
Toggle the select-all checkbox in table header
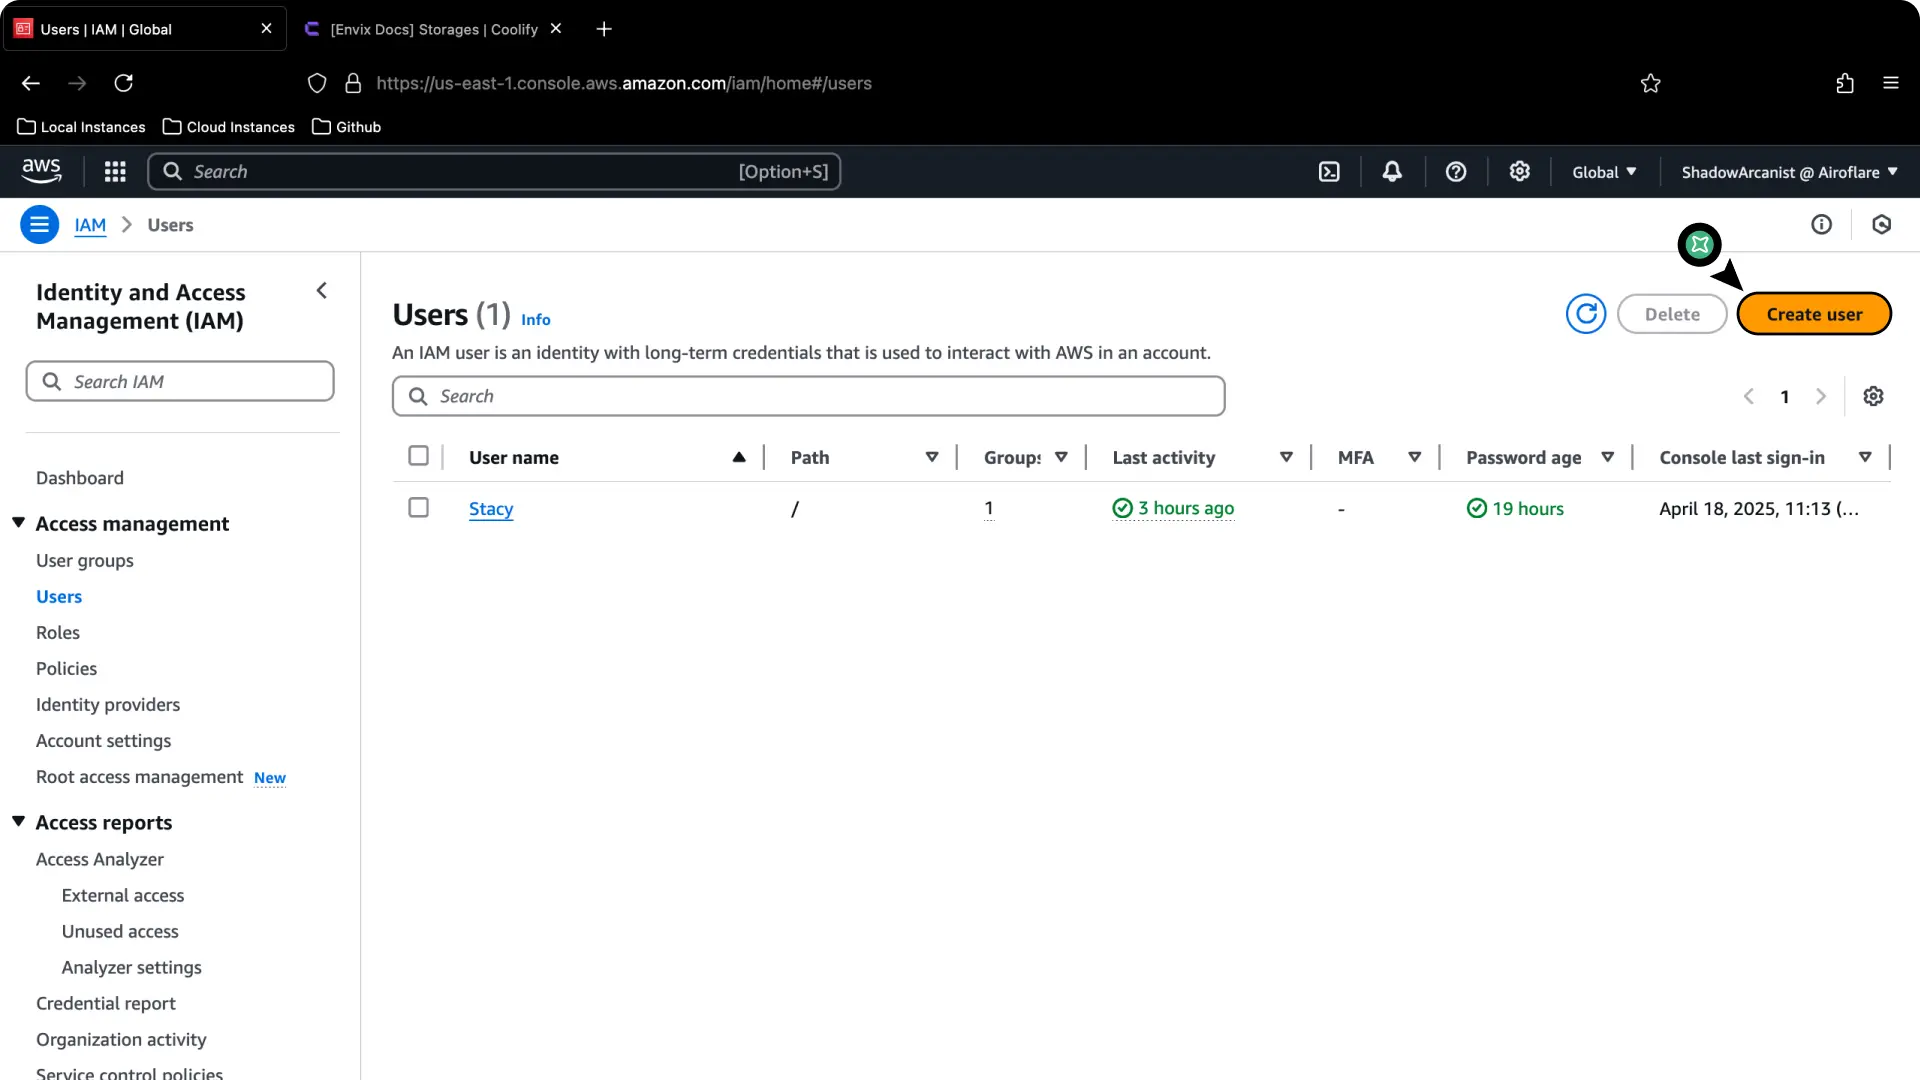click(x=418, y=455)
